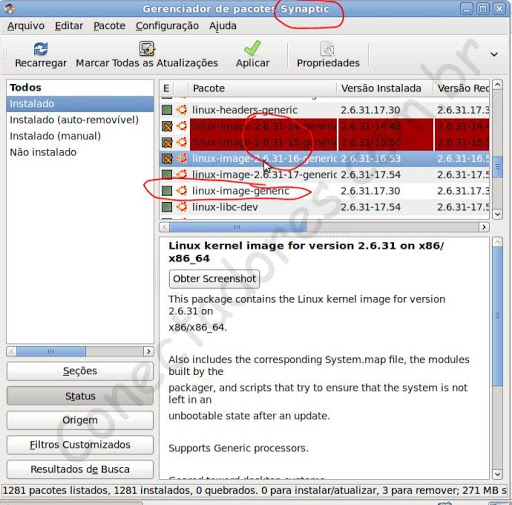Click the Recarregar reload icon
The image size is (512, 505).
(41, 49)
